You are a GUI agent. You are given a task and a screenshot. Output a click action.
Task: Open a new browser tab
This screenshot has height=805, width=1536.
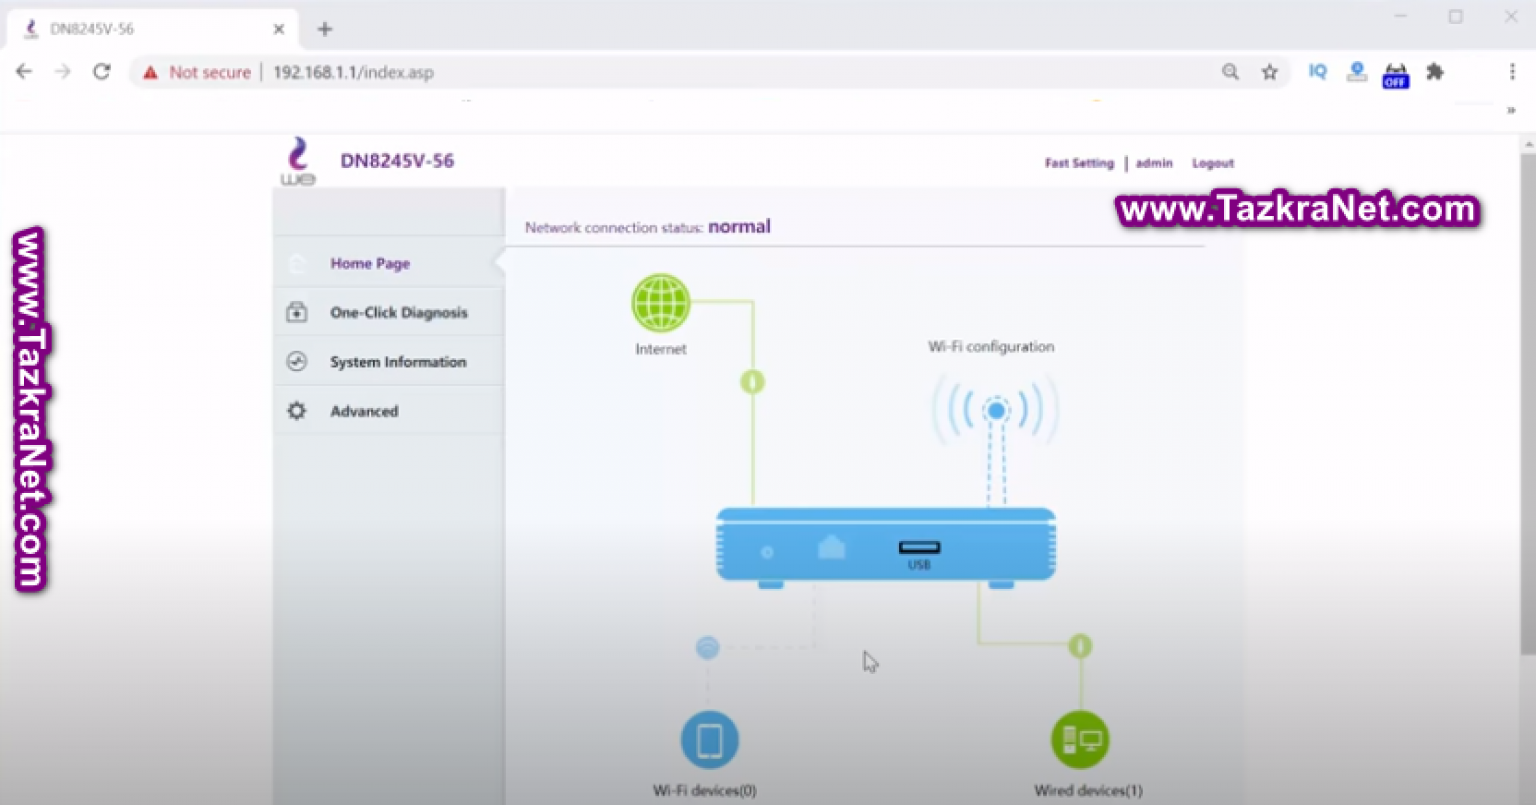tap(324, 29)
